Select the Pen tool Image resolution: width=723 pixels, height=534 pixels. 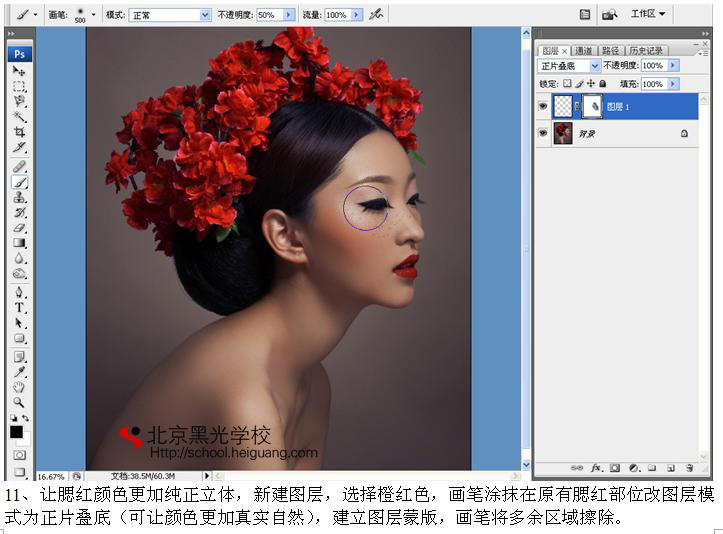19,292
